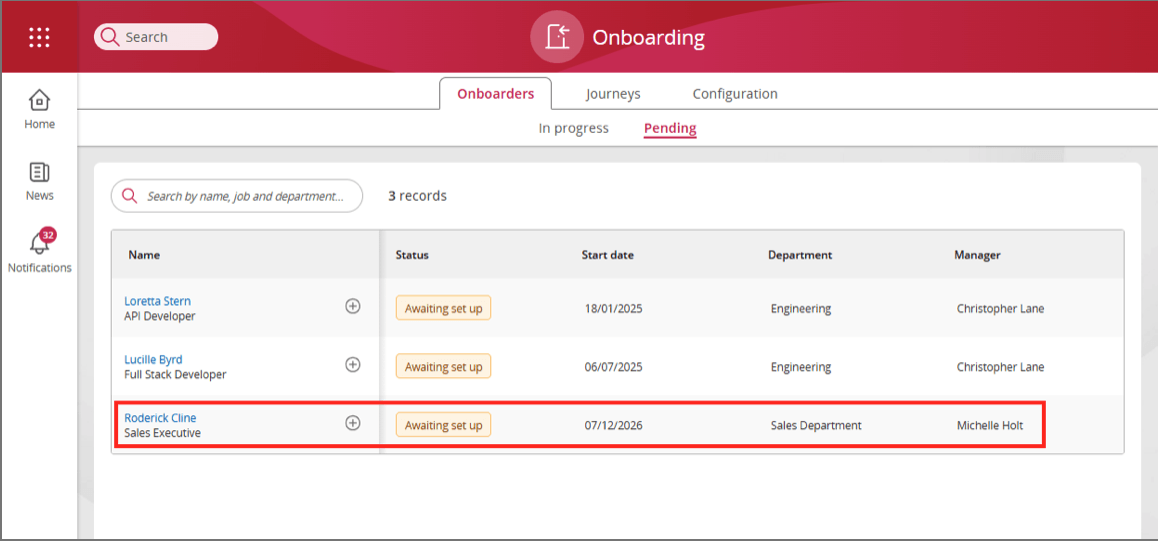Open the app launcher grid icon
1158x542 pixels.
tap(39, 37)
